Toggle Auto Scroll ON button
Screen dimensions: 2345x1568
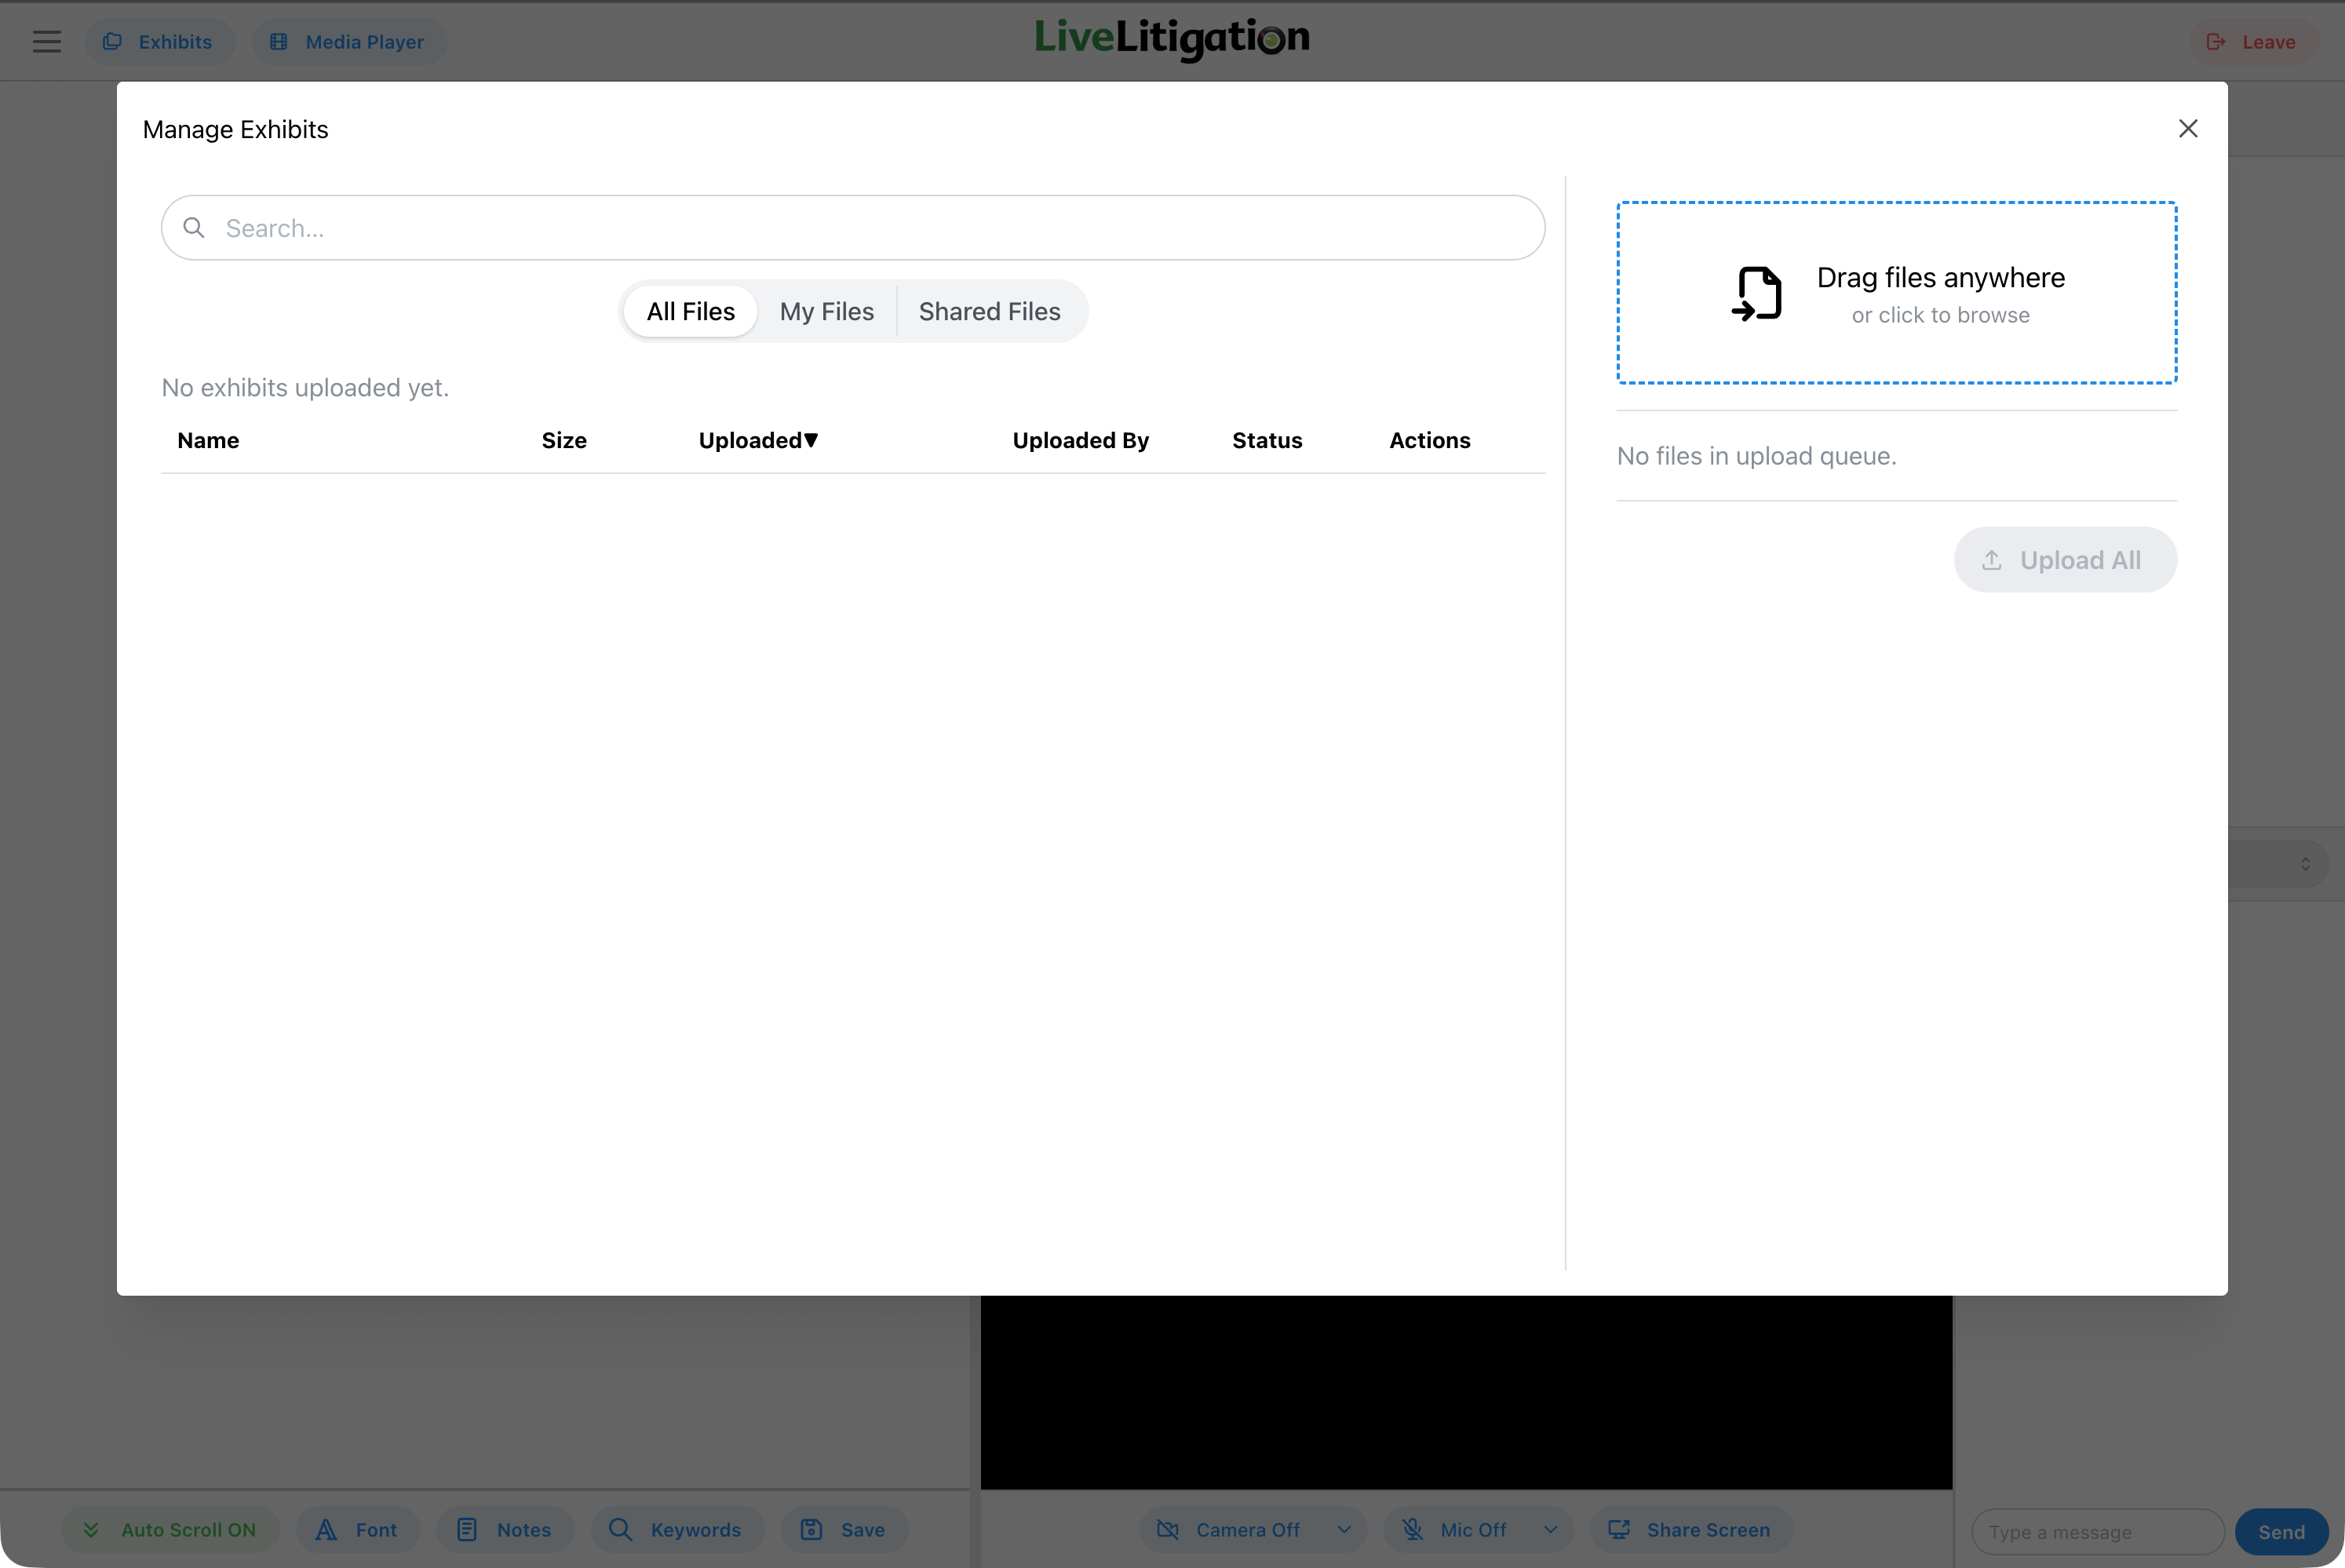(x=170, y=1529)
